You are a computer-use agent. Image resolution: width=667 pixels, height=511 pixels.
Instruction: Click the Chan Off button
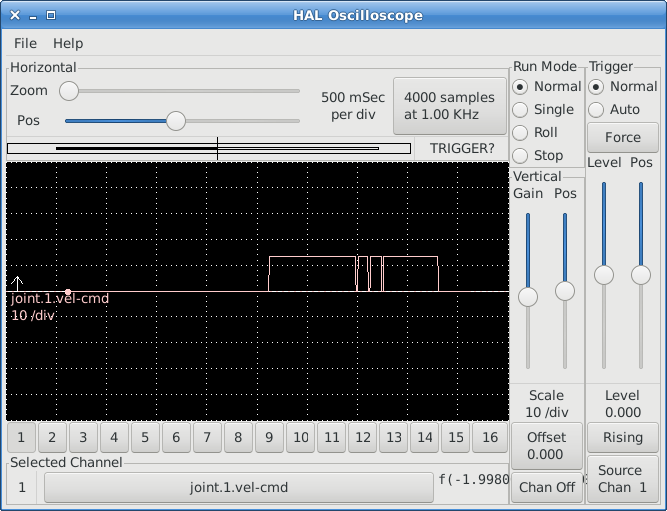(x=547, y=488)
